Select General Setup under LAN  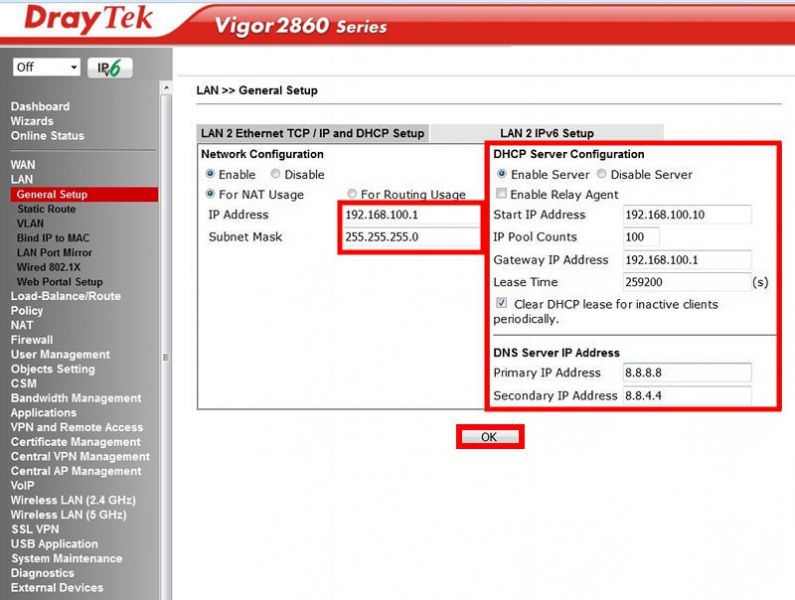(x=84, y=194)
